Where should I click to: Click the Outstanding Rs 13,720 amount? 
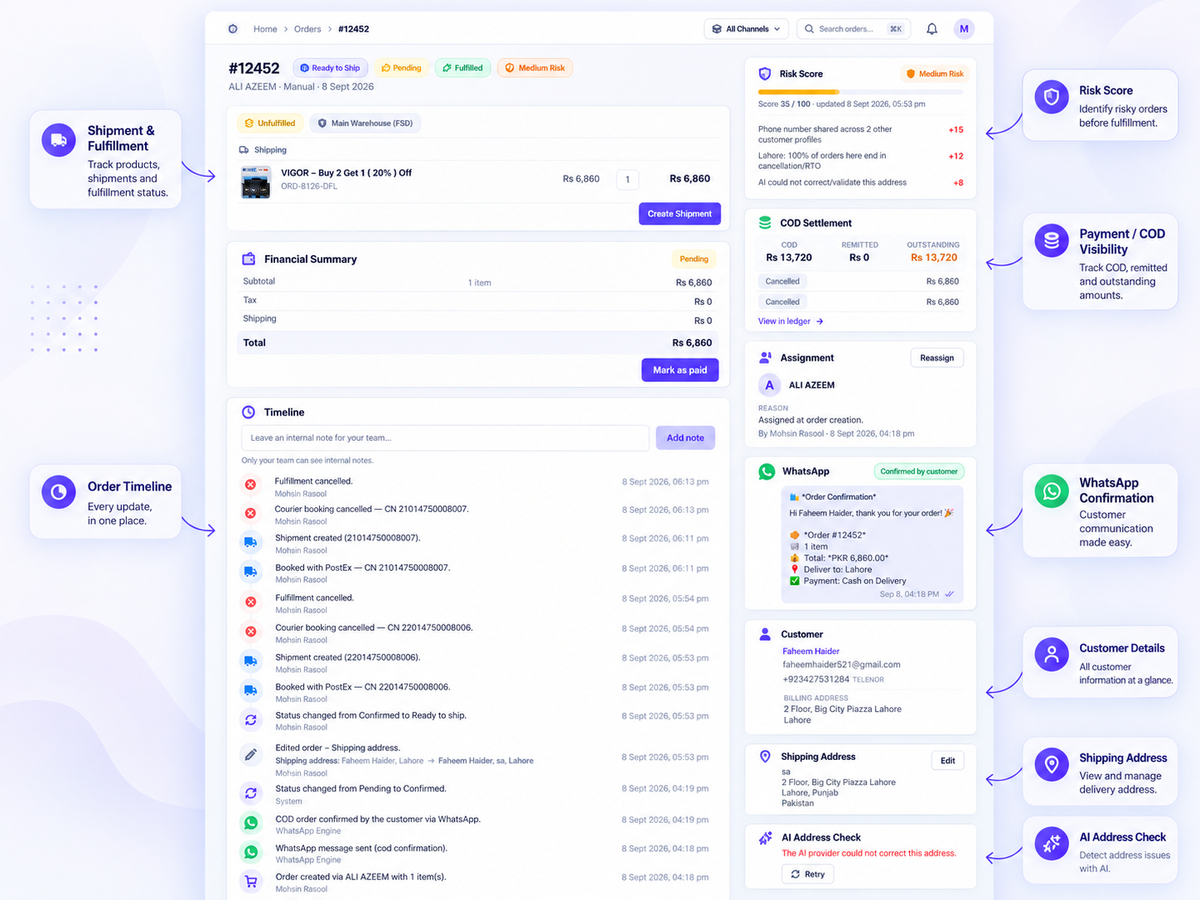point(933,257)
